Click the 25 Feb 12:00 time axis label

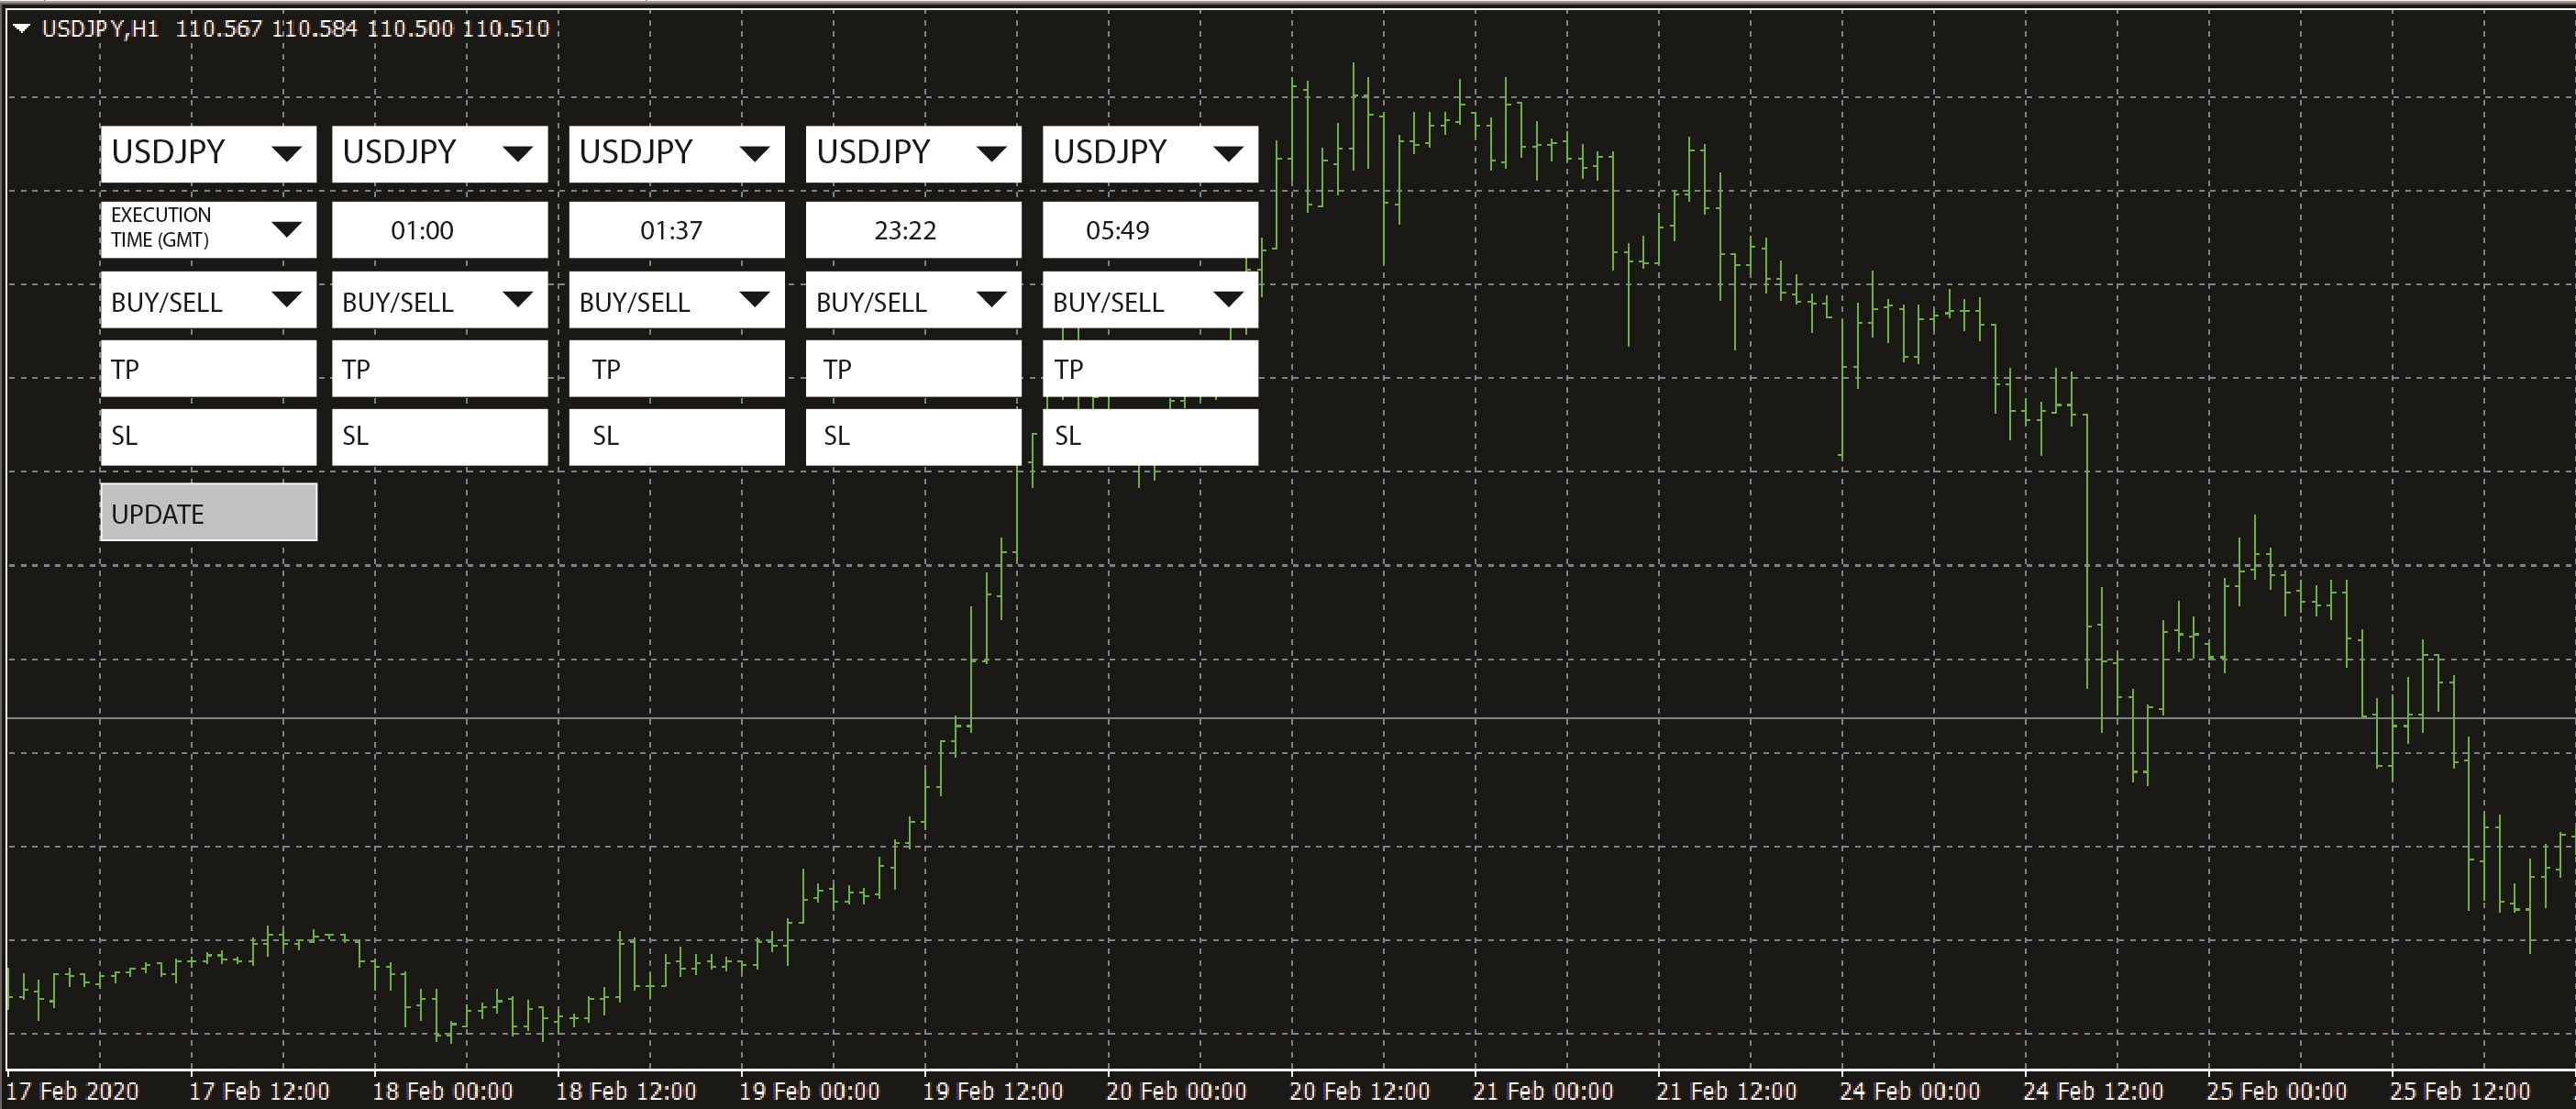pyautogui.click(x=2460, y=1091)
